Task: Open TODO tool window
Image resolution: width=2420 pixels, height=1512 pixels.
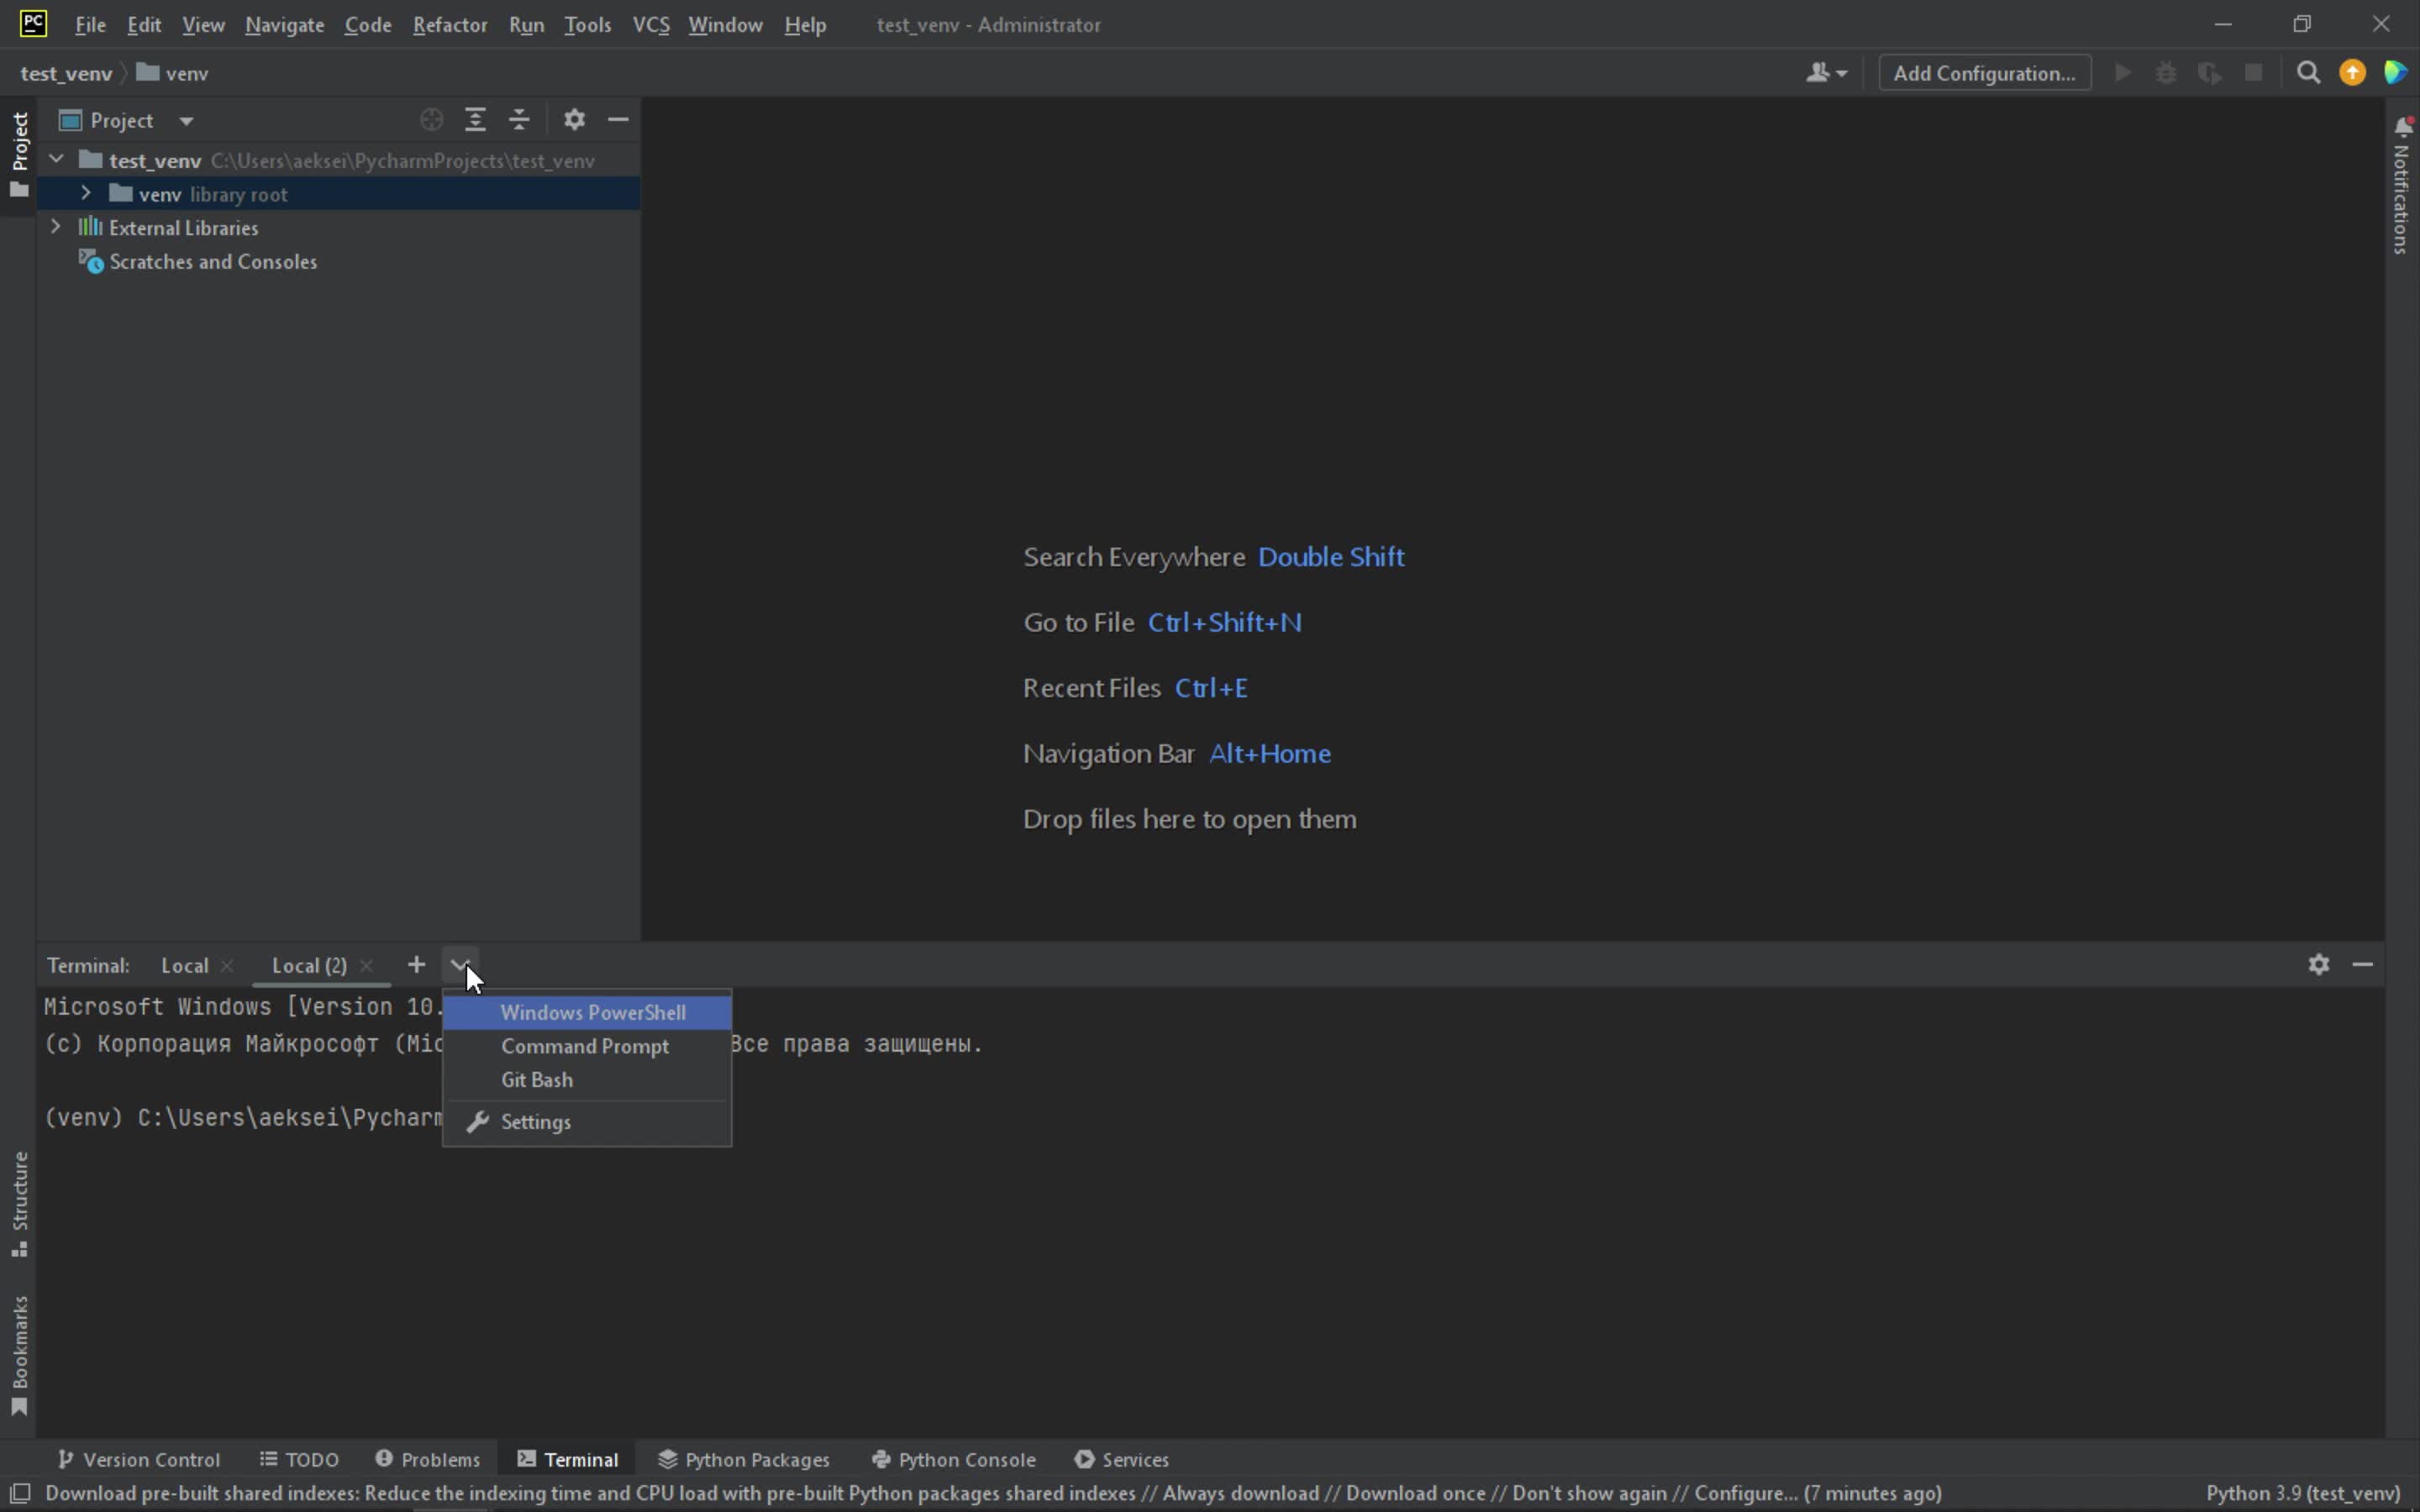Action: pyautogui.click(x=300, y=1459)
